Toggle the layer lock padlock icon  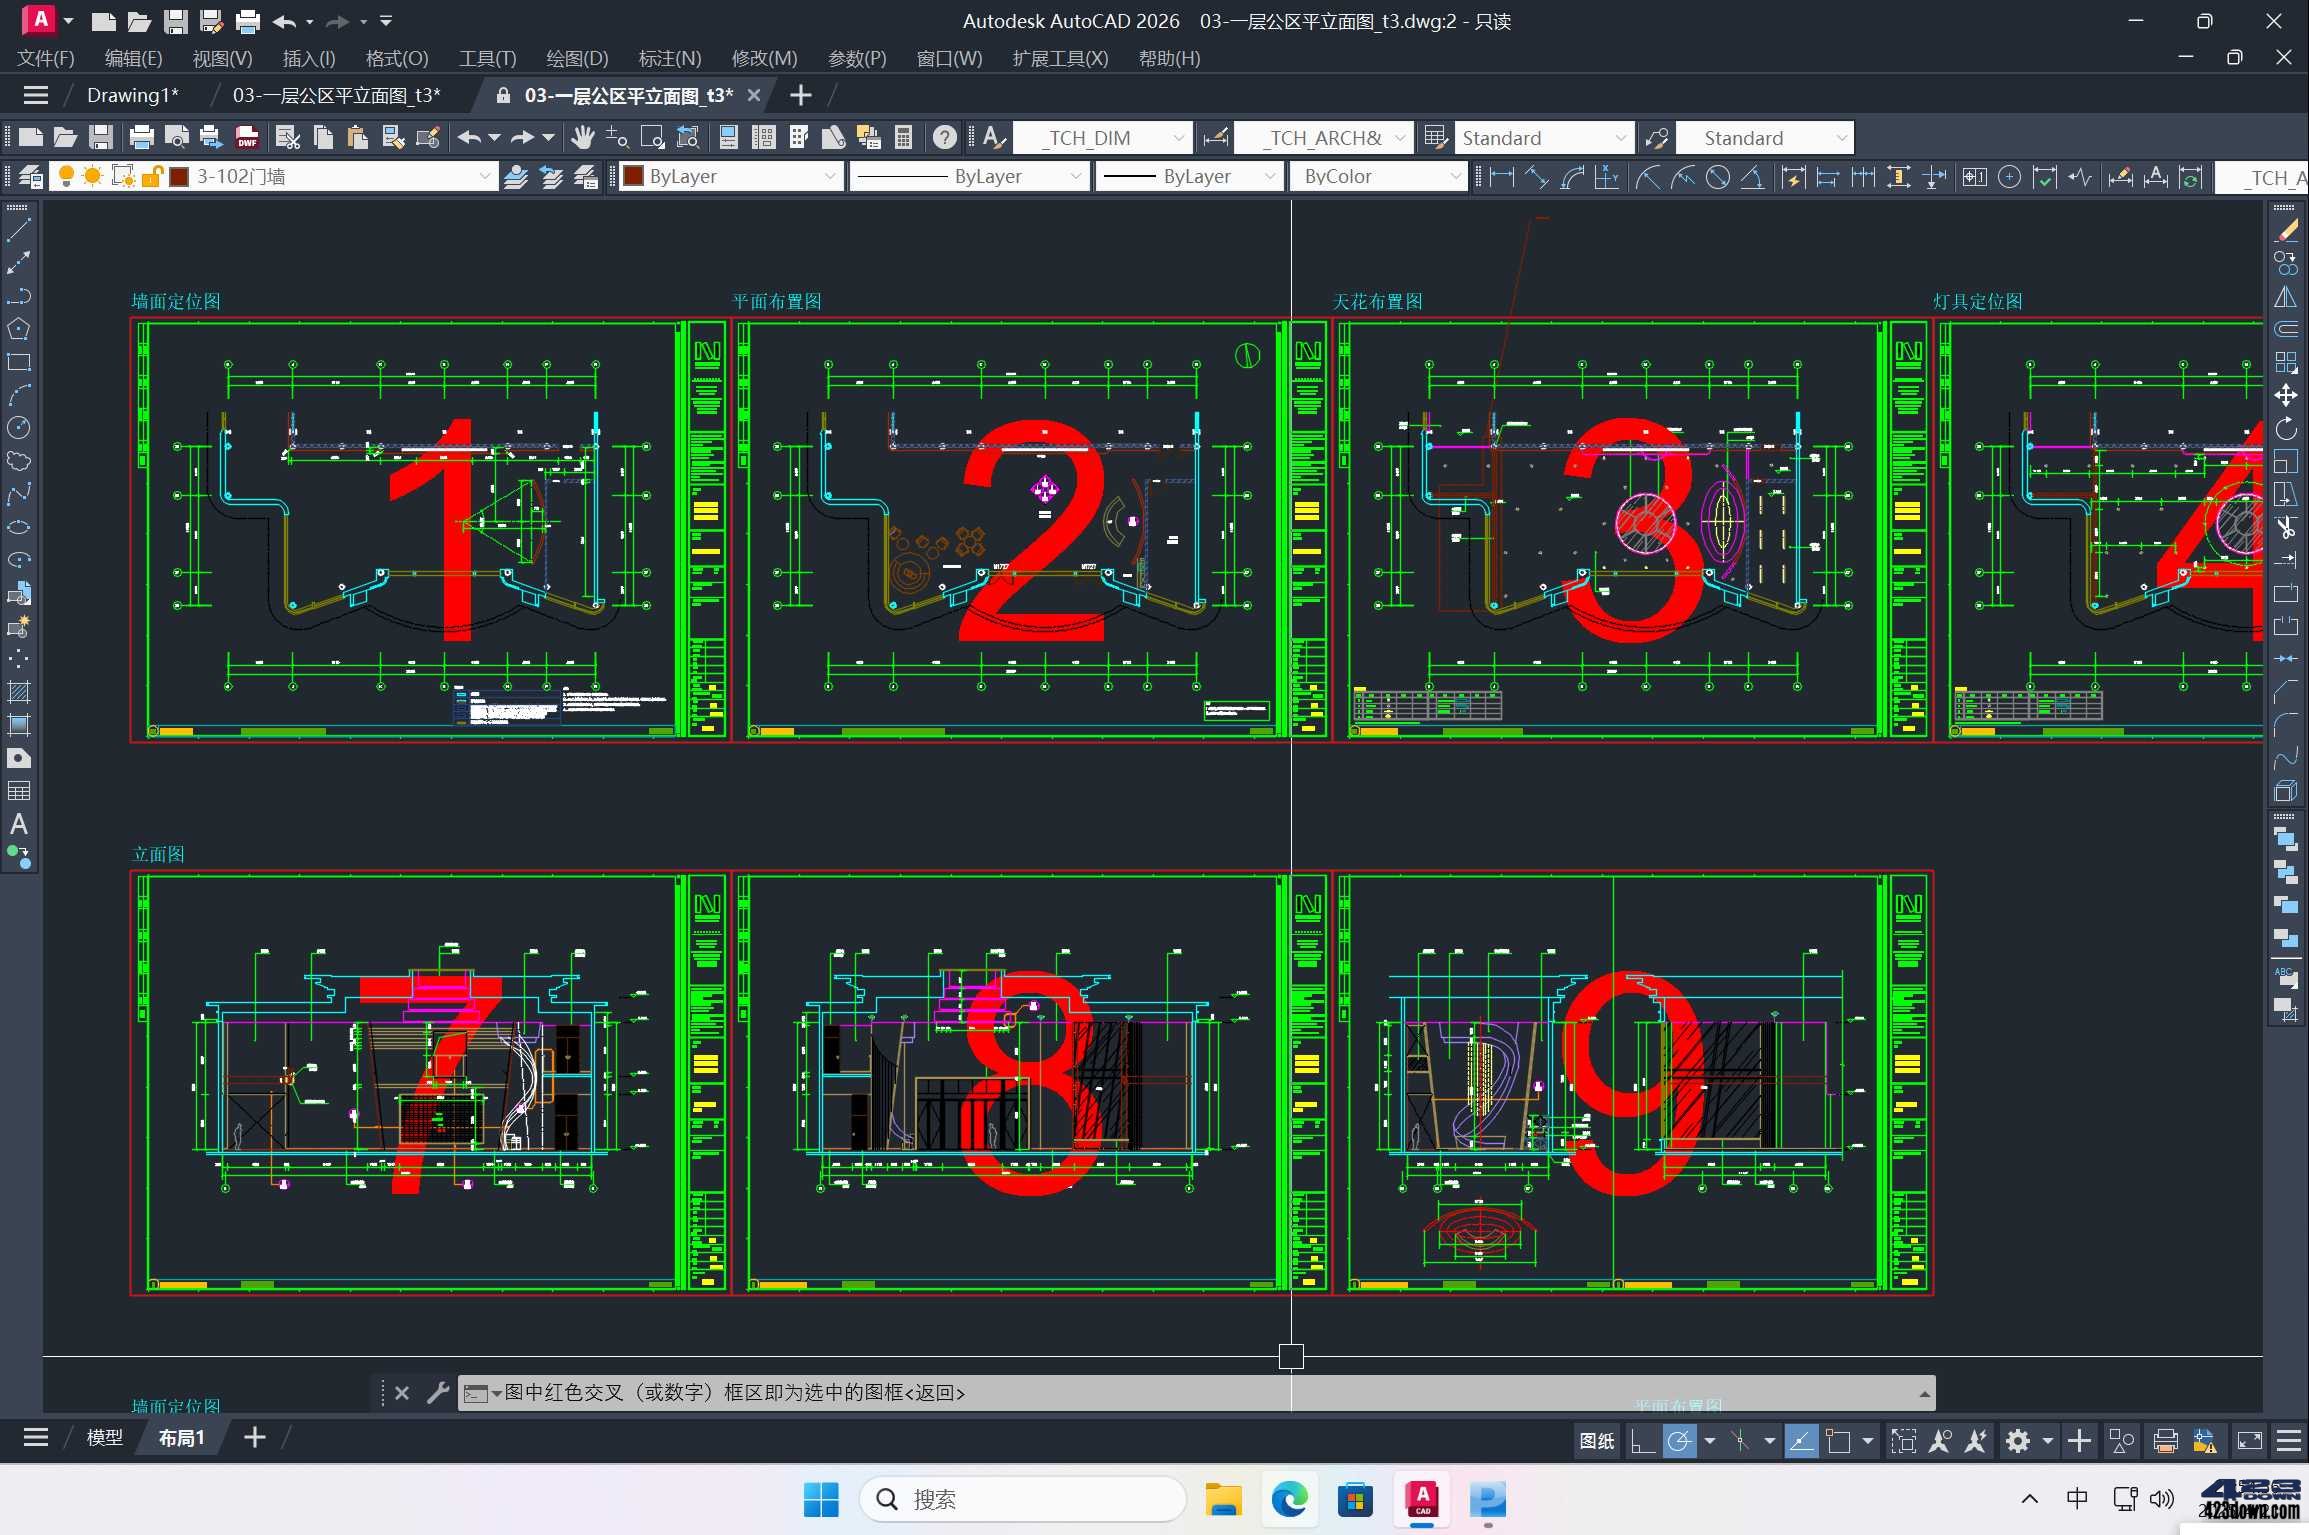point(152,177)
